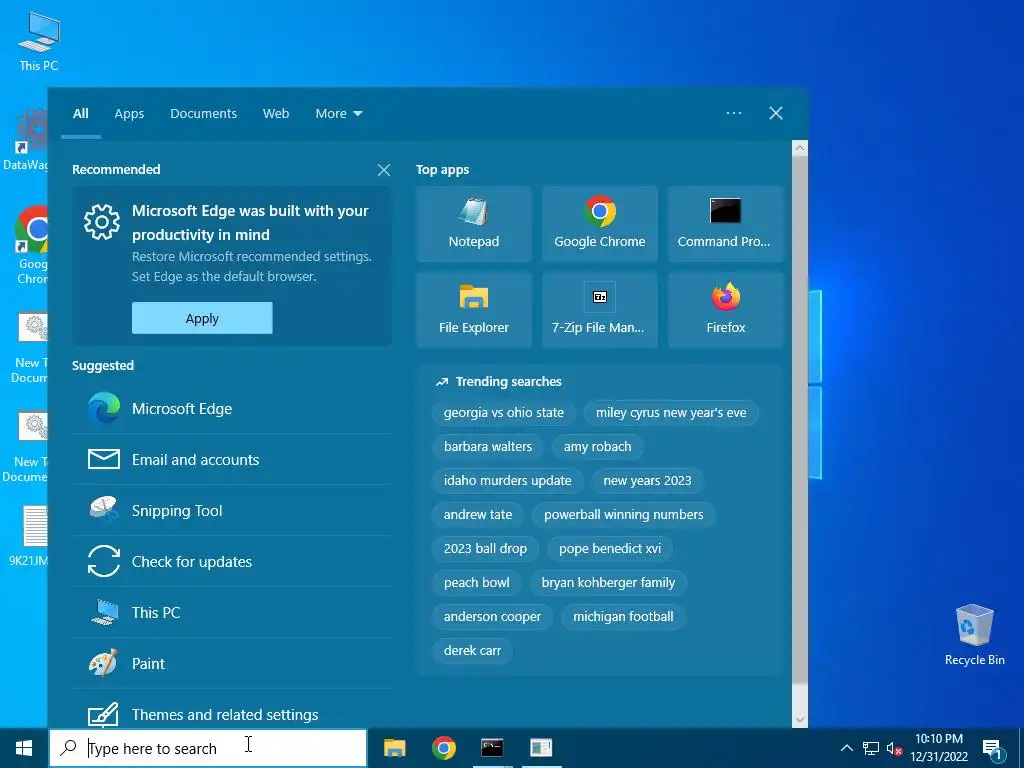Open This PC from Suggested list
1024x768 pixels.
232,613
